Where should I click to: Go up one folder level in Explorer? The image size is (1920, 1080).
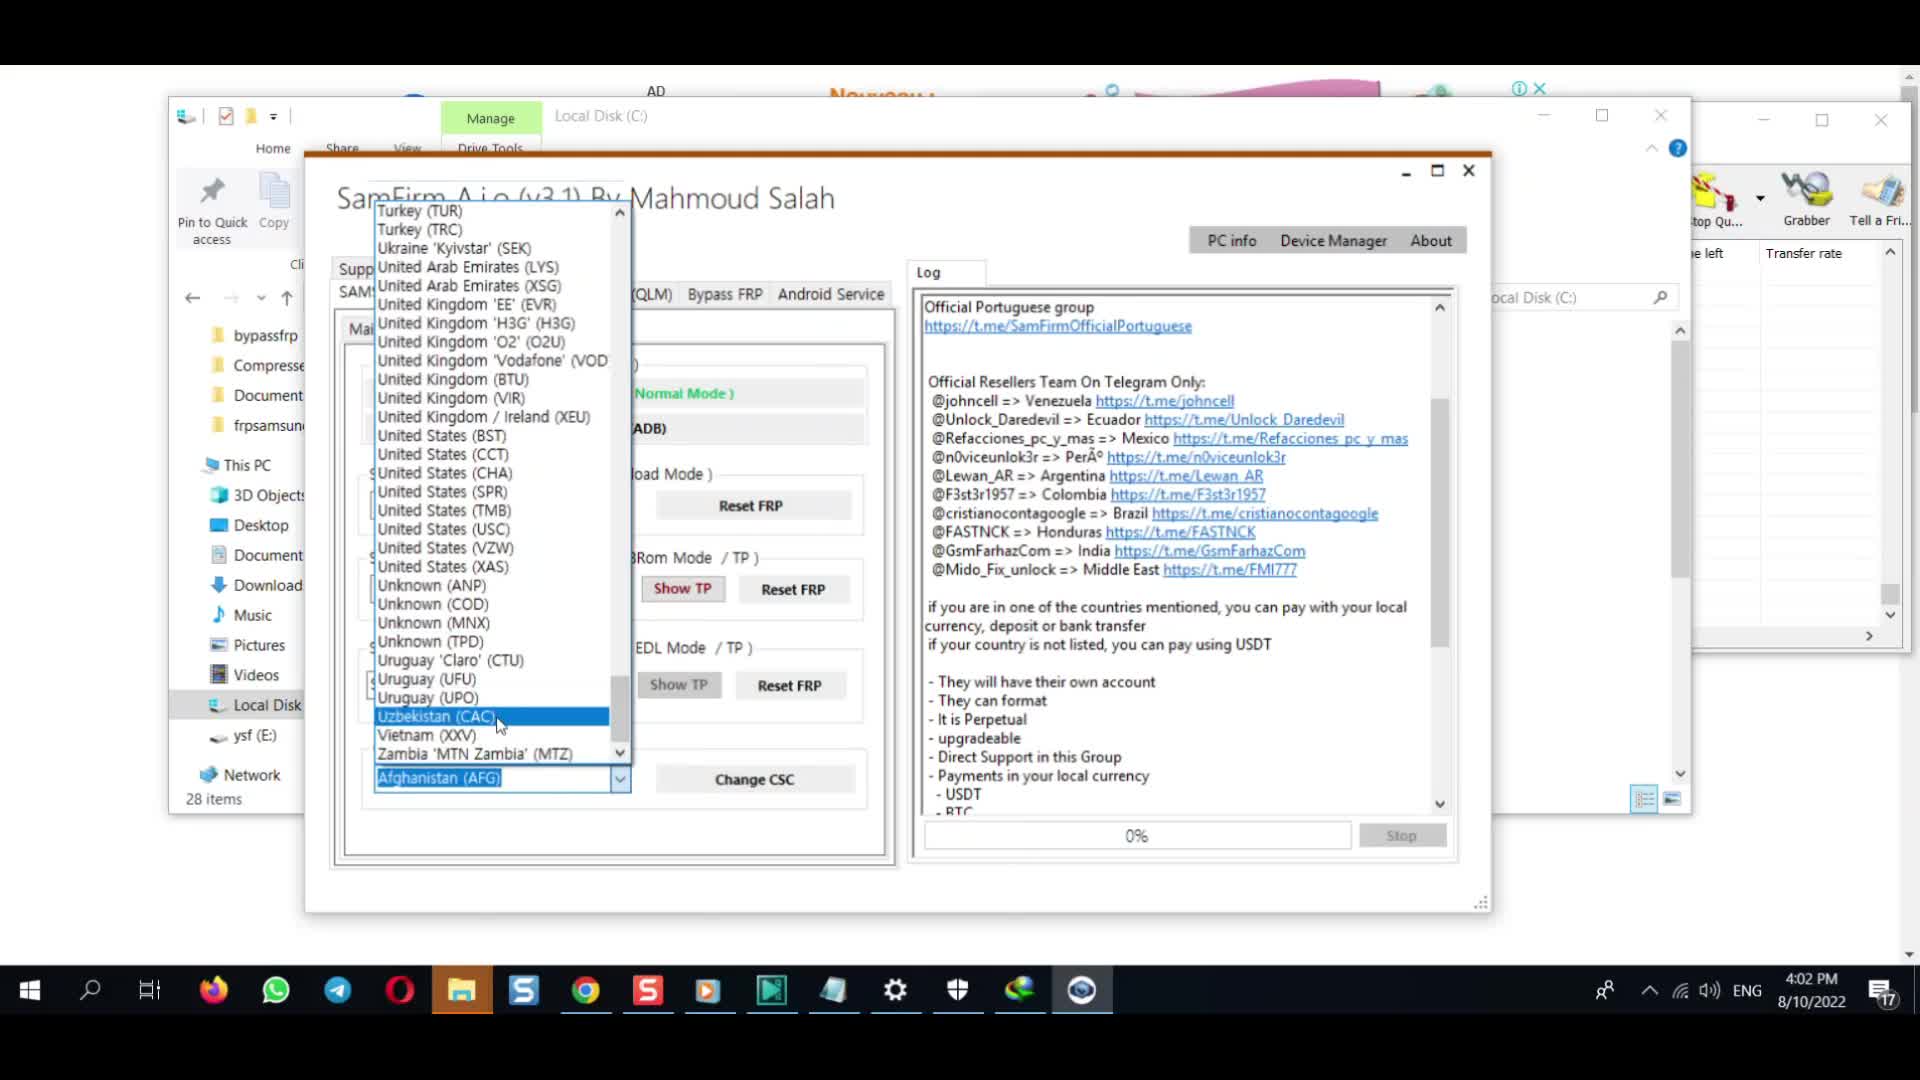(287, 298)
